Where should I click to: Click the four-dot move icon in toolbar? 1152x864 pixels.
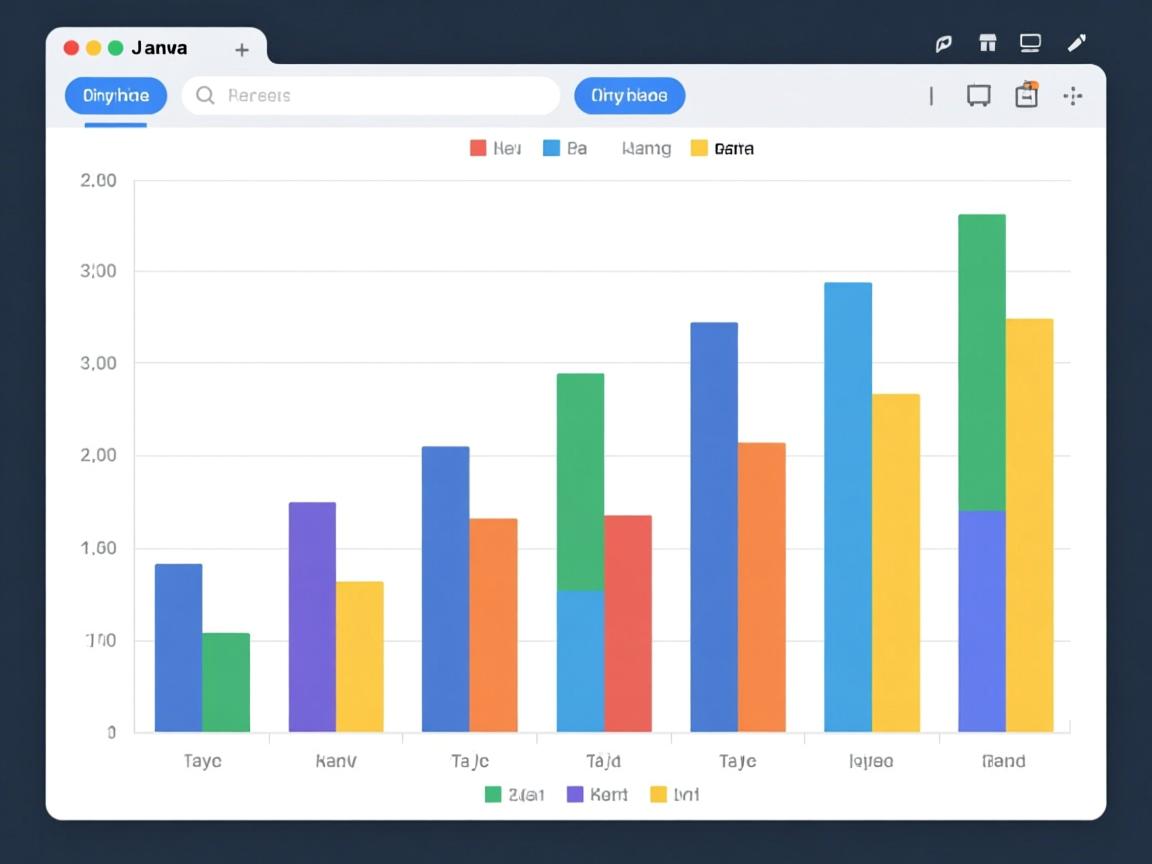1073,96
